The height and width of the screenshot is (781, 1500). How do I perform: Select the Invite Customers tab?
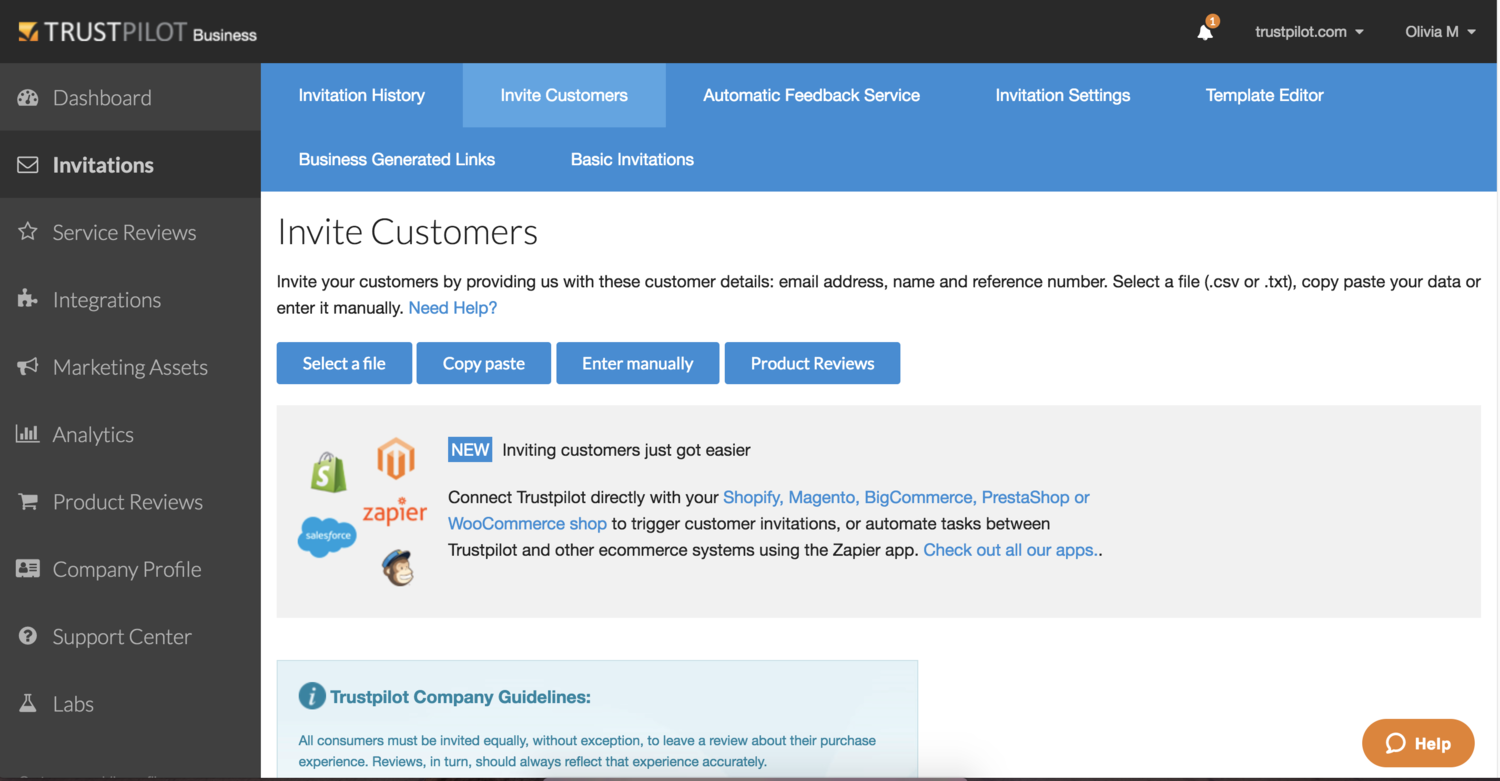(x=564, y=95)
